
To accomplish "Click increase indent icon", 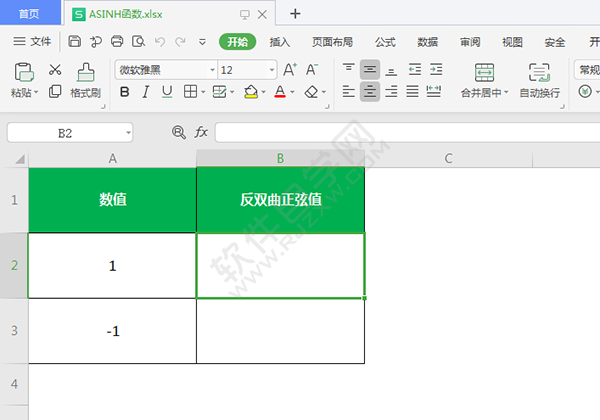I will point(436,69).
